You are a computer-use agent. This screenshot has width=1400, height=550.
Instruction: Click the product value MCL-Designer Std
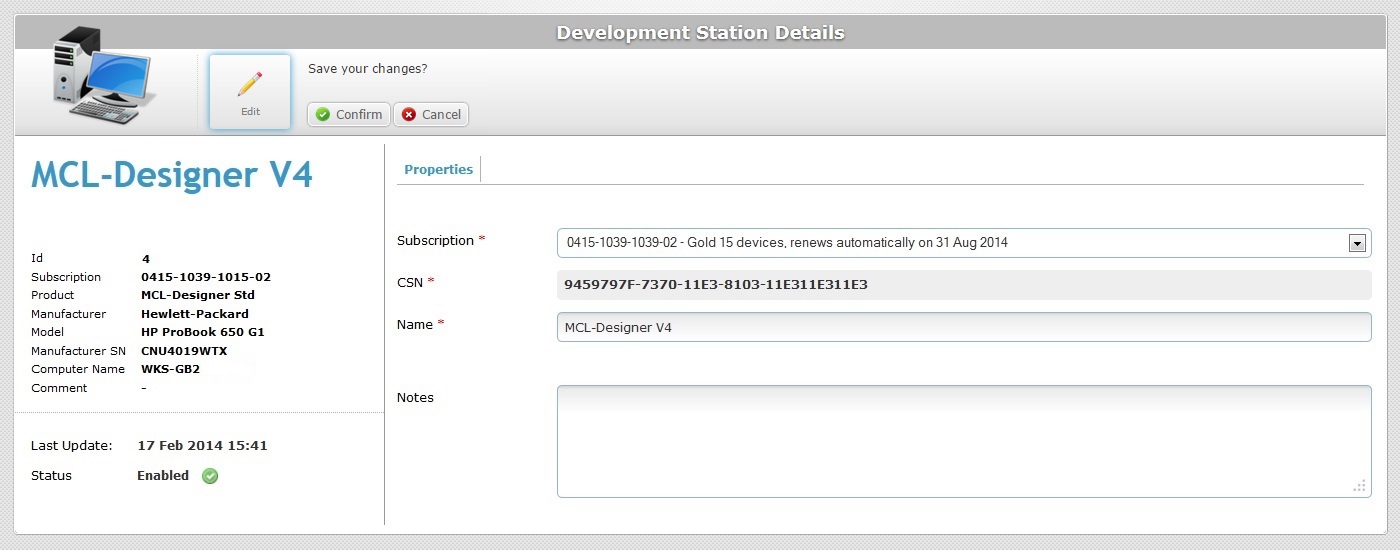(198, 295)
